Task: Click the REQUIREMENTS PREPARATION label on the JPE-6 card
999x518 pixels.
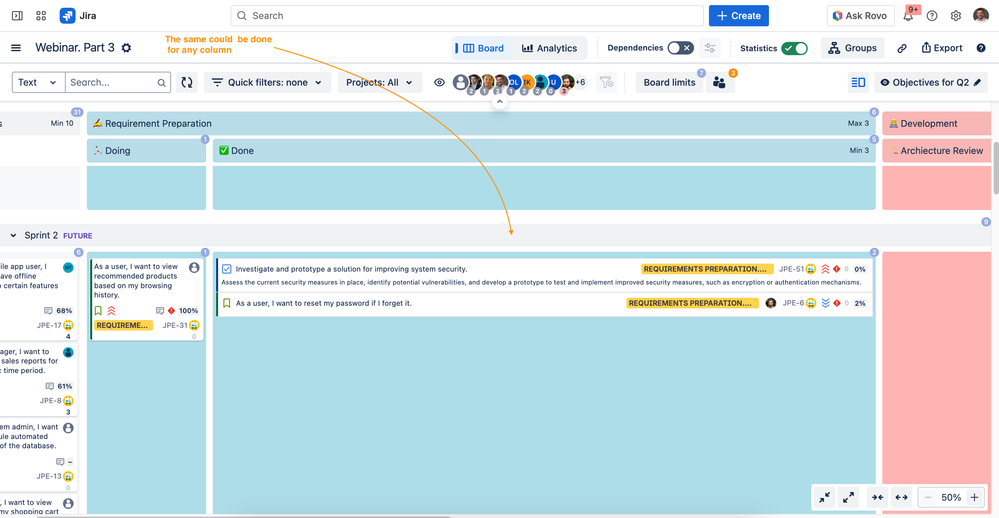Action: 693,303
